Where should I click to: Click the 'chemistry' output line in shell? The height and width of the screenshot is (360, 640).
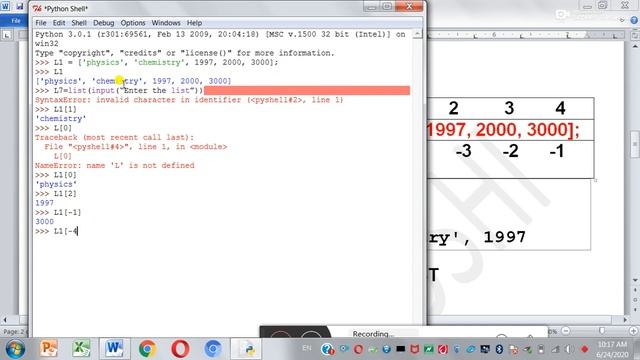(x=60, y=119)
